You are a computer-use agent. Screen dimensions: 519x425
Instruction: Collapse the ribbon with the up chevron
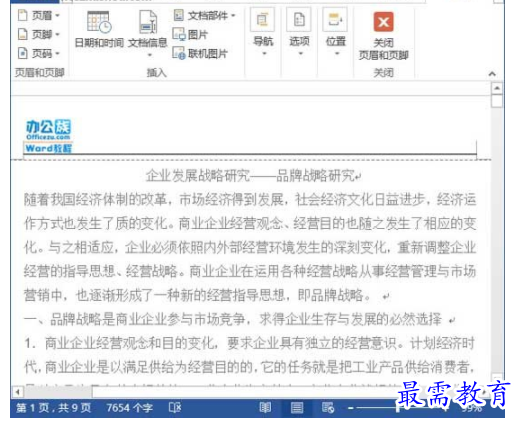point(492,74)
